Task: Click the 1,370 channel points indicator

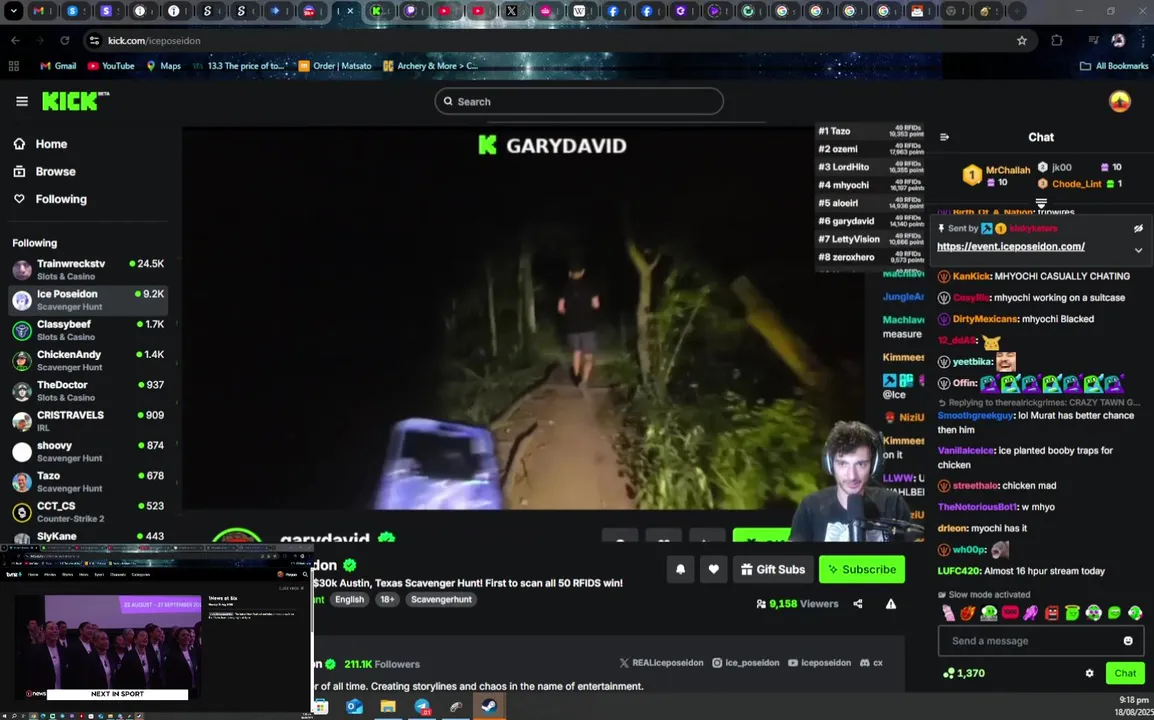Action: (963, 673)
